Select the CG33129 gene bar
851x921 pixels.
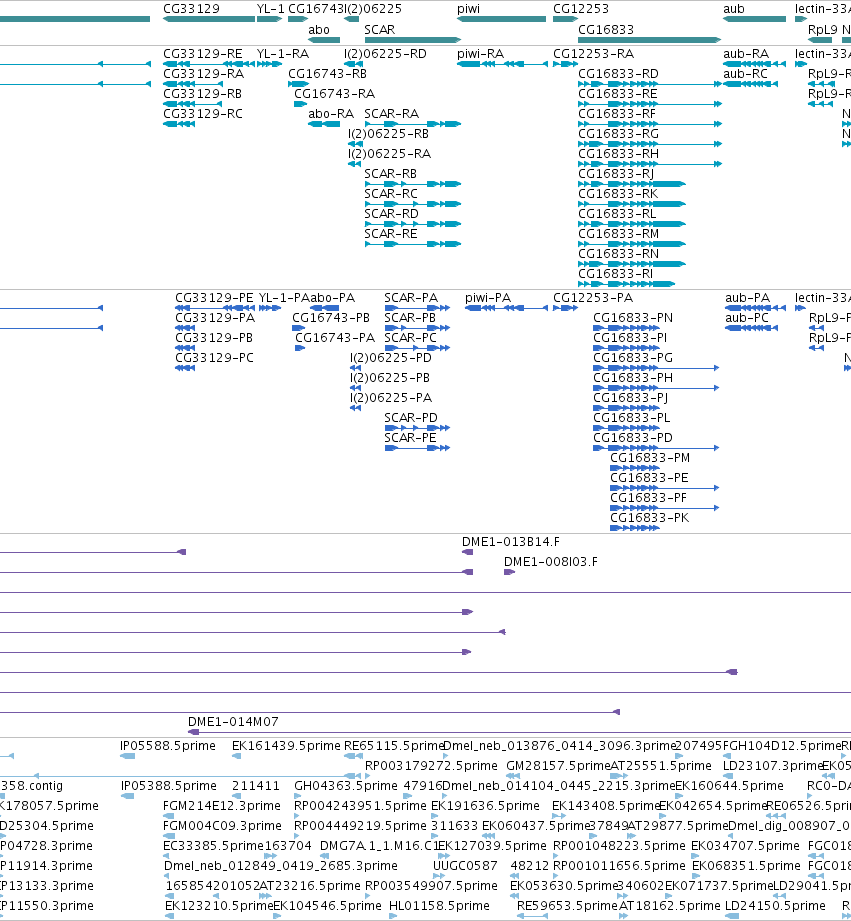208,19
